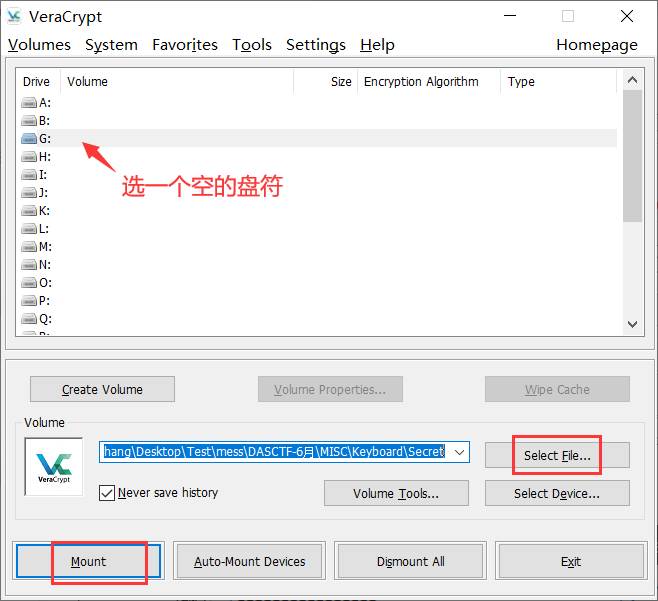The image size is (658, 601).
Task: Click the Create Volume button
Action: click(x=102, y=389)
